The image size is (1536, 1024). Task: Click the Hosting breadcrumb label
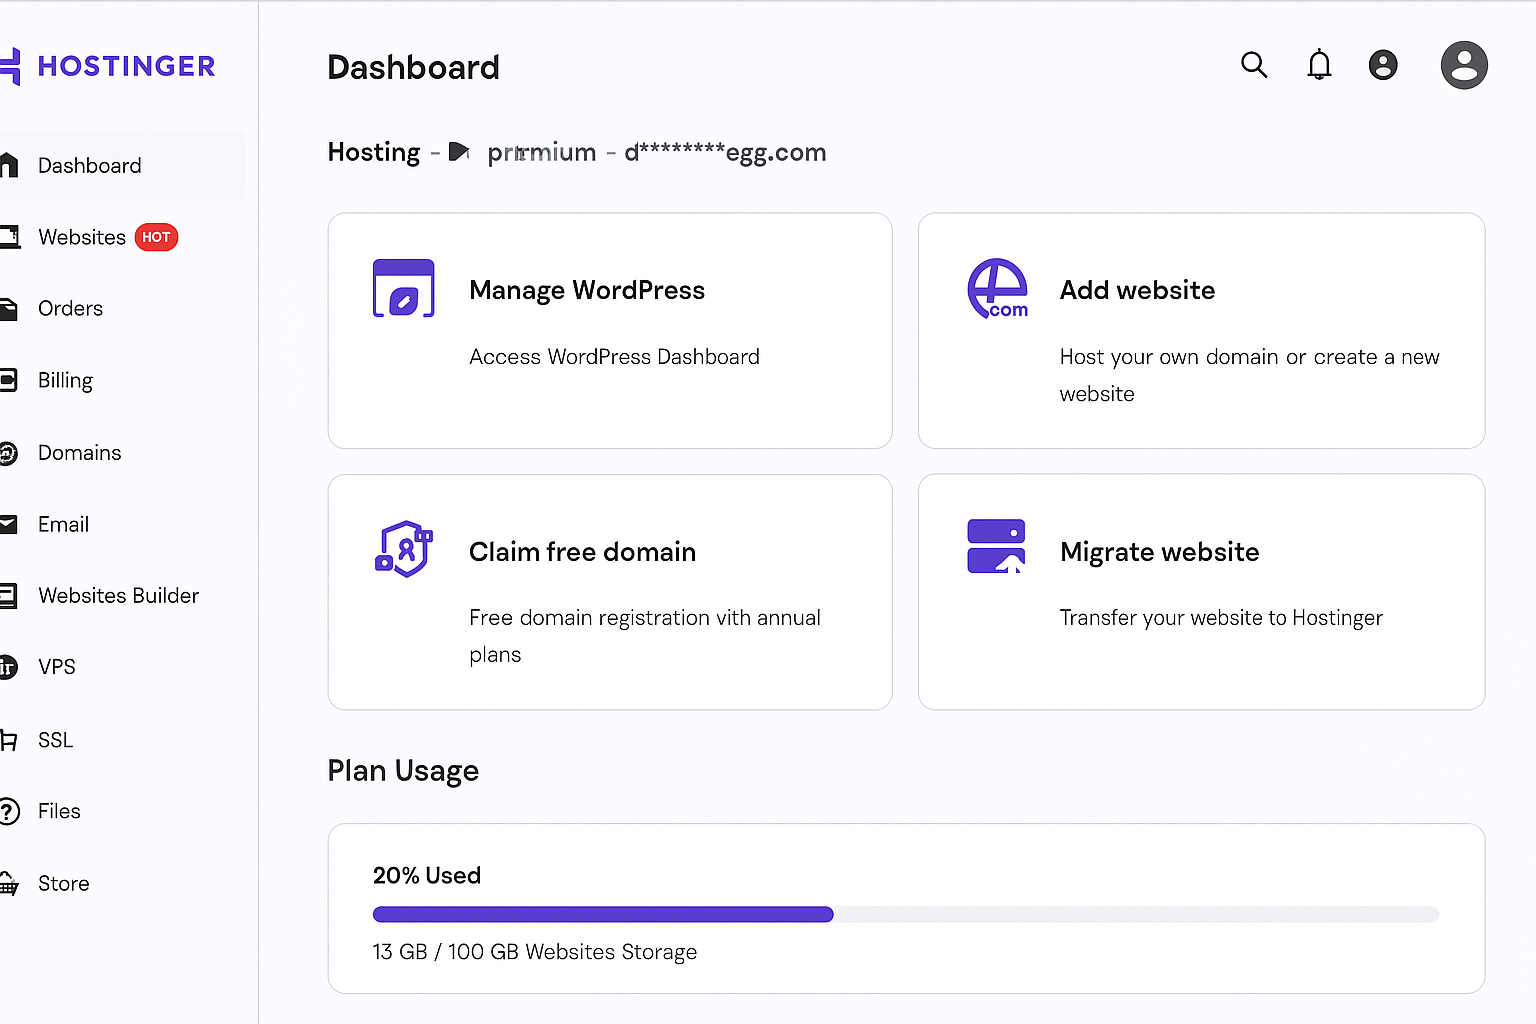coord(374,152)
